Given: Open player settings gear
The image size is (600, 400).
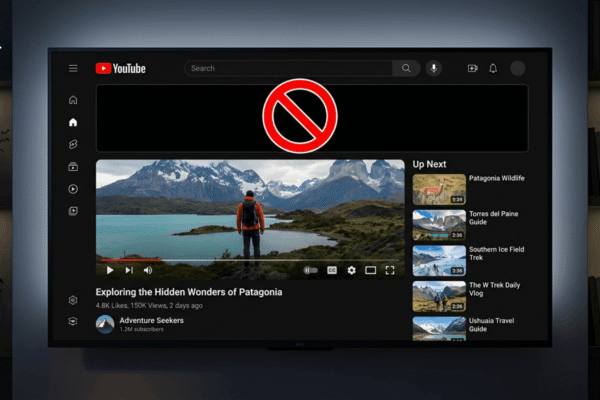Looking at the screenshot, I should coord(351,270).
